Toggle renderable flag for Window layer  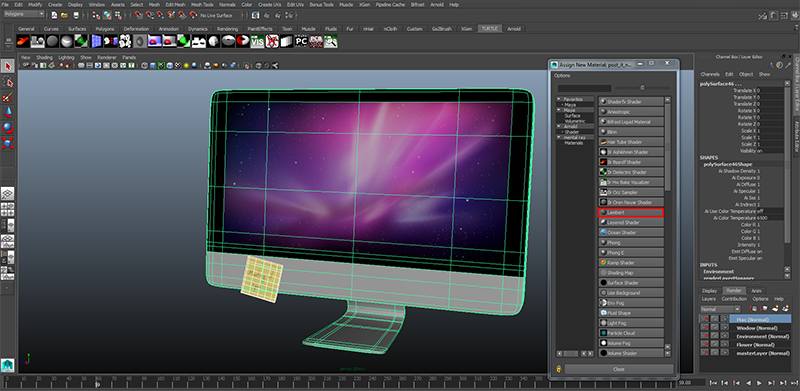click(x=705, y=327)
